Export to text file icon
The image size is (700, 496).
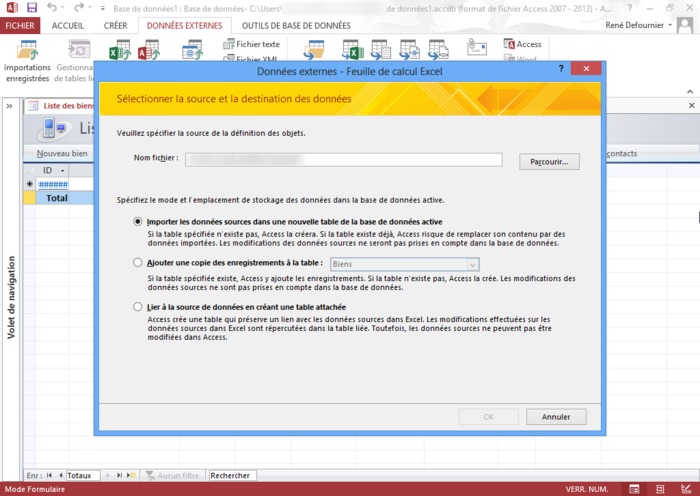point(381,50)
